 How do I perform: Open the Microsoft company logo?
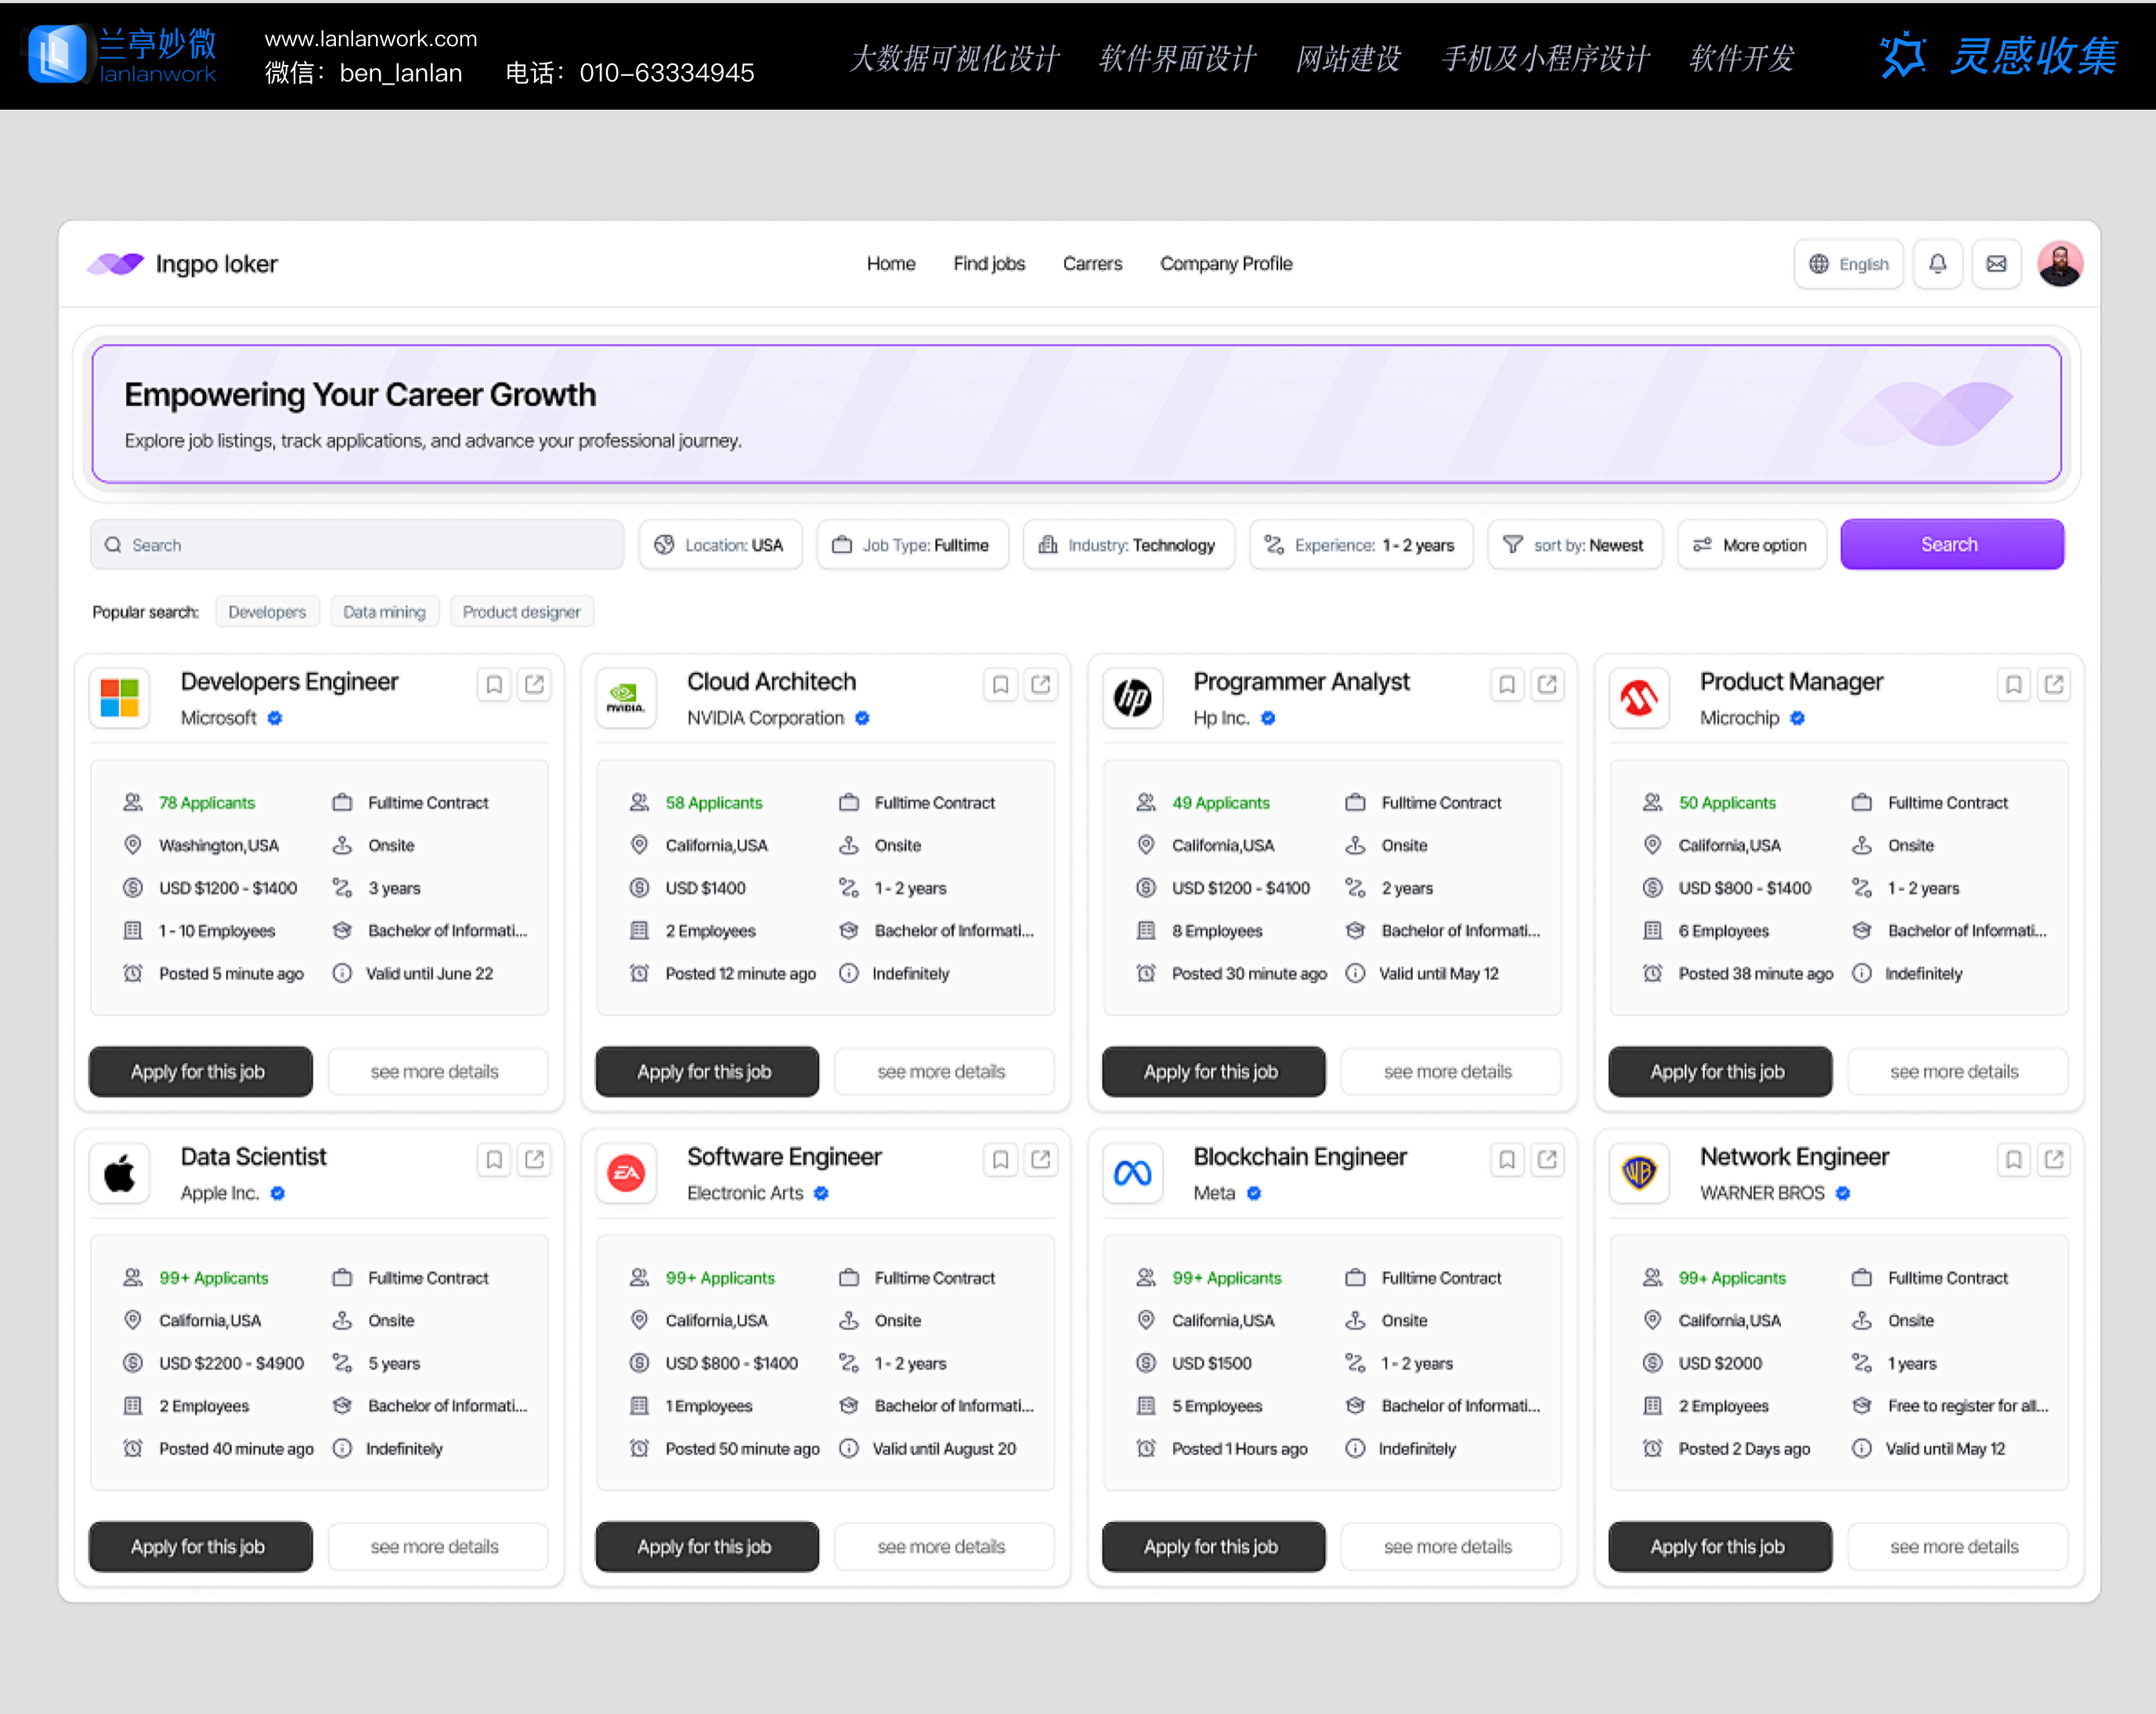[x=120, y=698]
